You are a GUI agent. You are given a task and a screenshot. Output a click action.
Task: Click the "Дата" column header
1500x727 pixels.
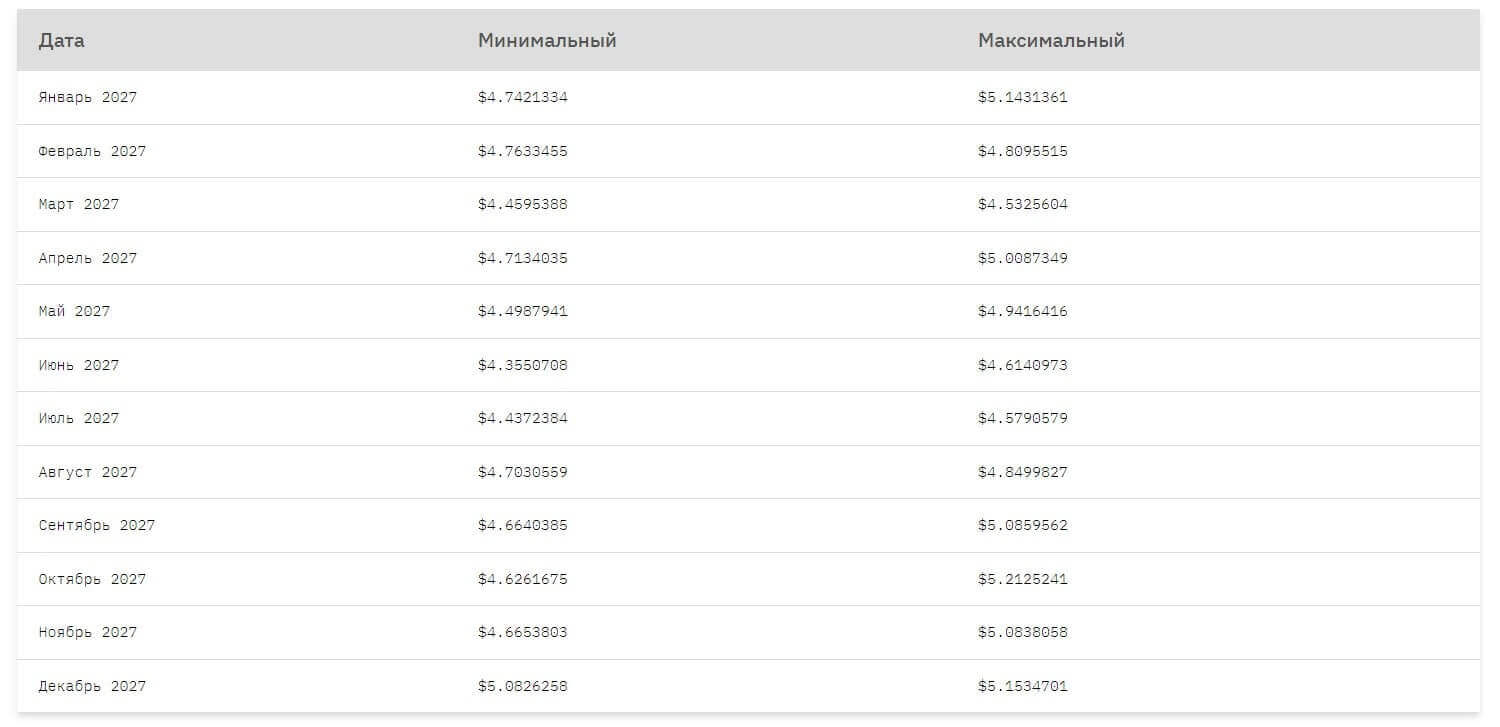coord(61,41)
